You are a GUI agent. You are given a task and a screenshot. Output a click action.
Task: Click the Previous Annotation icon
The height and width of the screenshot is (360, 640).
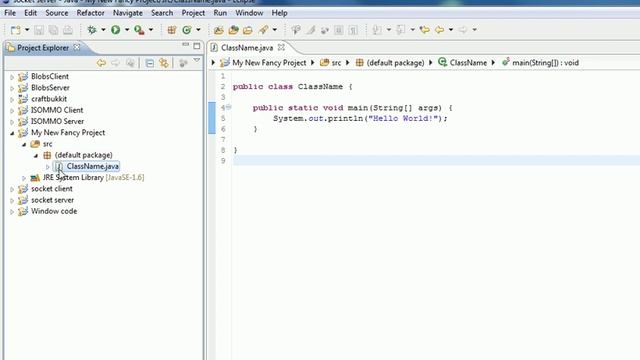[x=401, y=30]
